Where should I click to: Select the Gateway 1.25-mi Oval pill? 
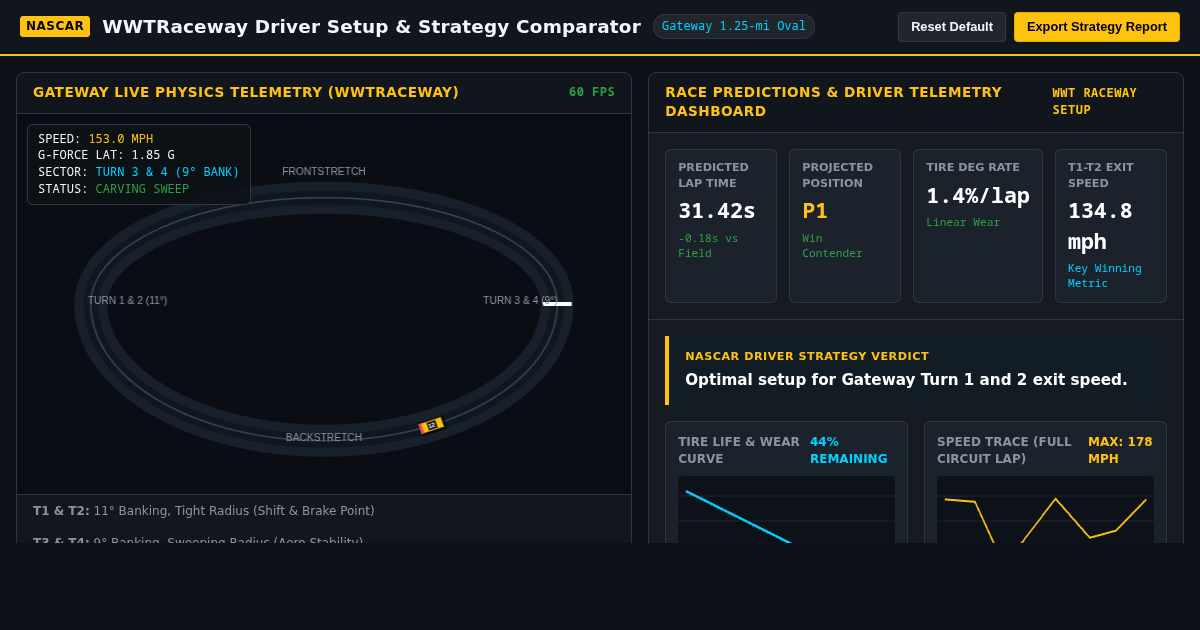(733, 26)
